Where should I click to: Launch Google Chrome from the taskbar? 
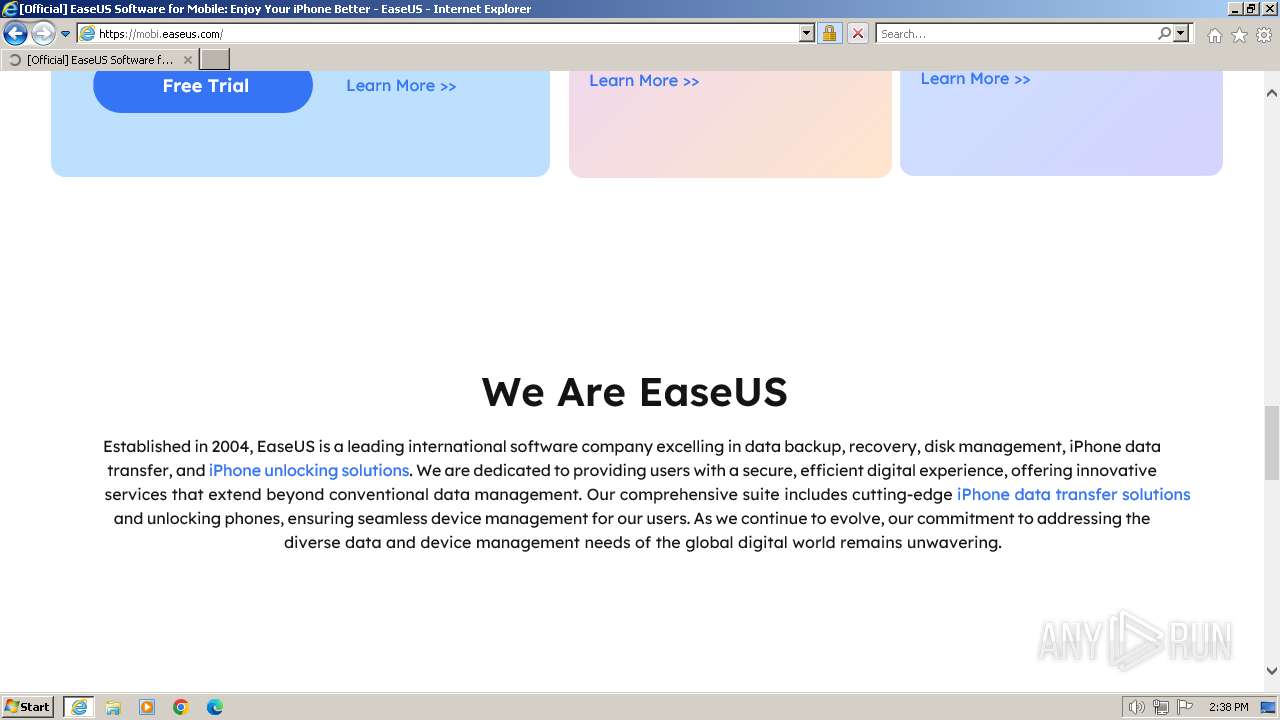(181, 707)
